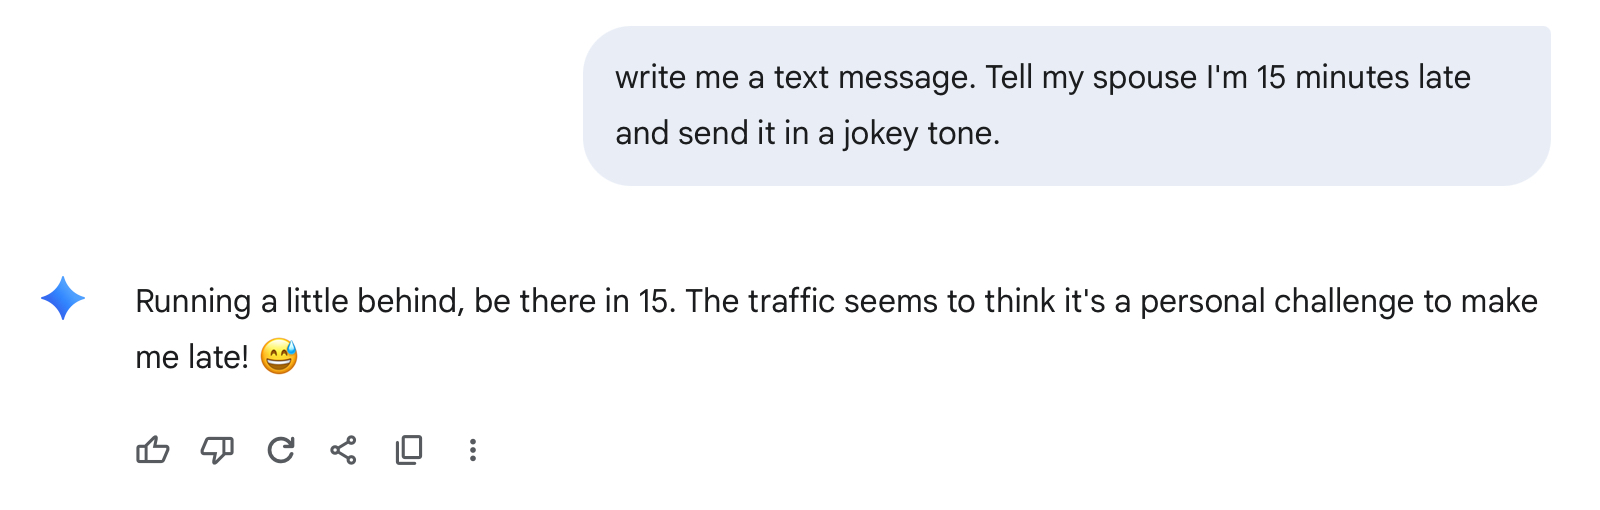Regenerate the response with the redo icon
Screen dimensions: 1600x510
click(x=281, y=451)
